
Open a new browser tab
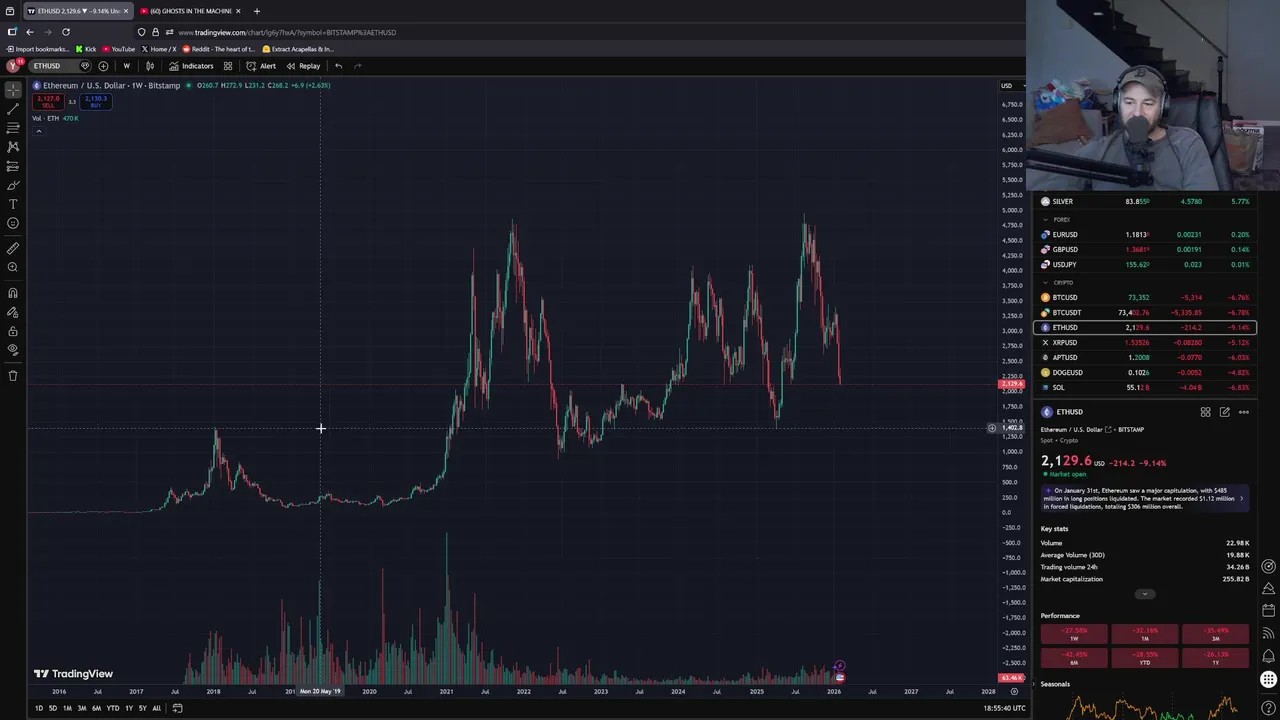click(x=256, y=11)
